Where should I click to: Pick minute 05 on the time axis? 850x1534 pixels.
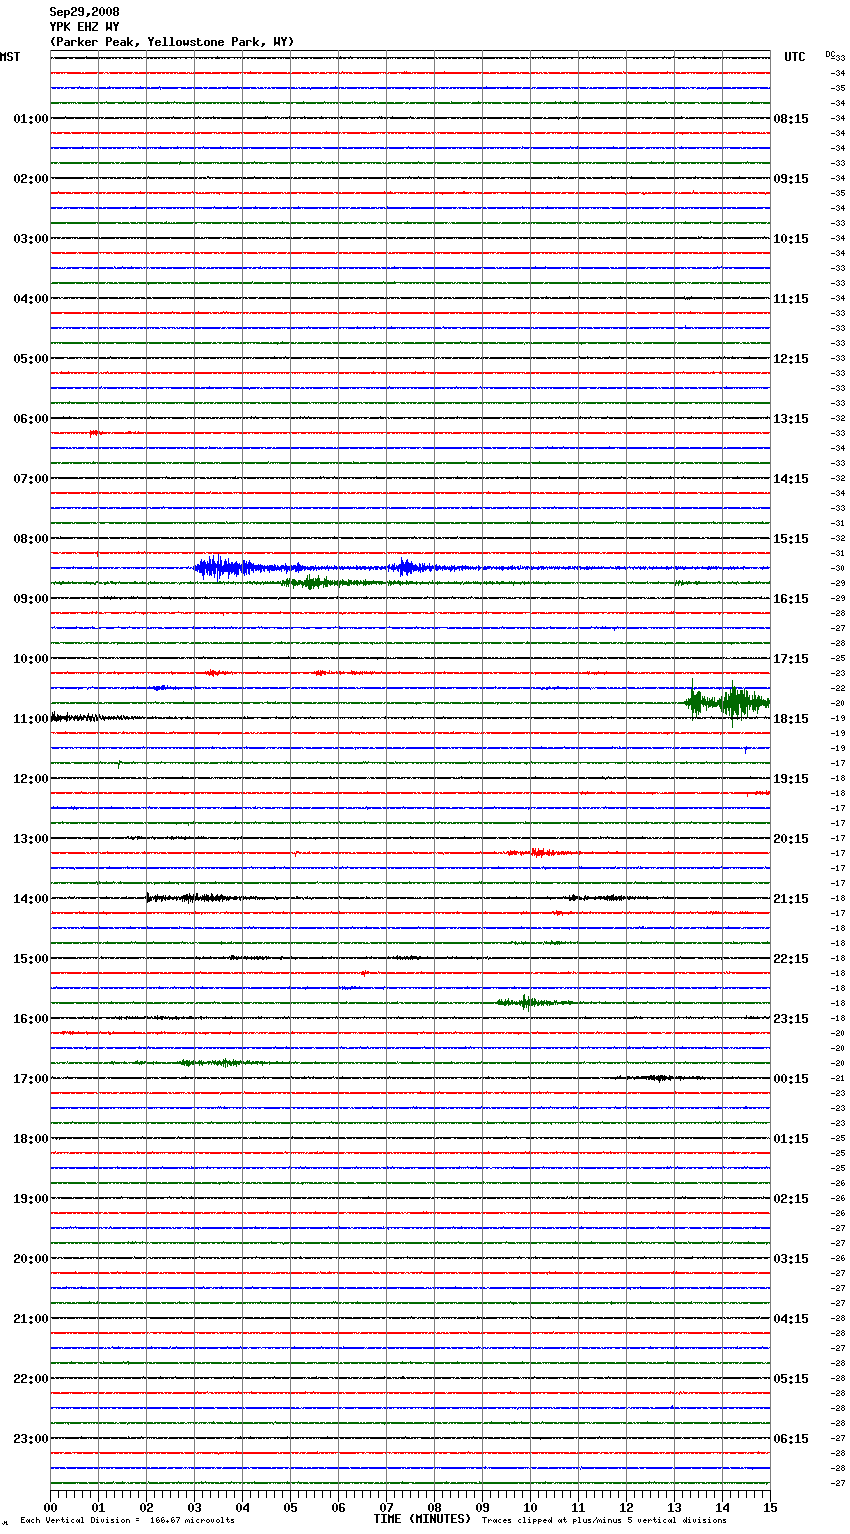coord(290,1507)
